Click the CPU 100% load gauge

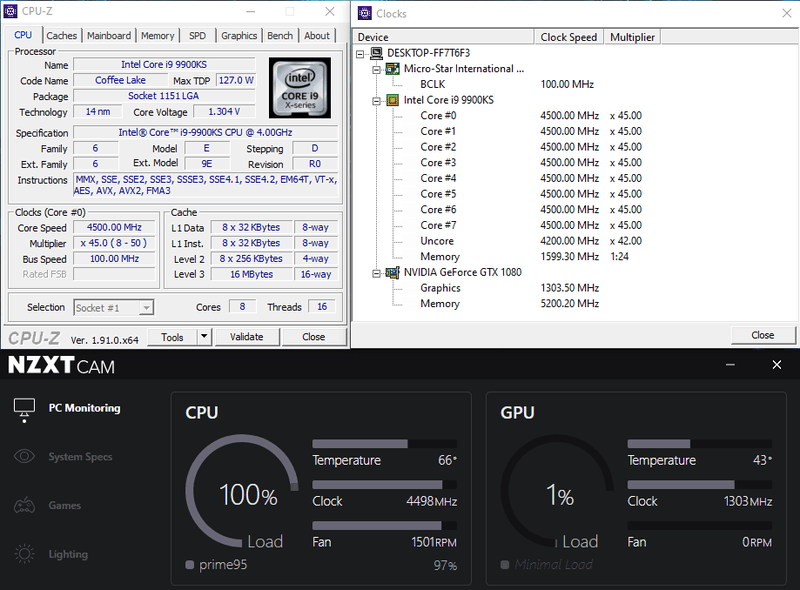tap(242, 491)
